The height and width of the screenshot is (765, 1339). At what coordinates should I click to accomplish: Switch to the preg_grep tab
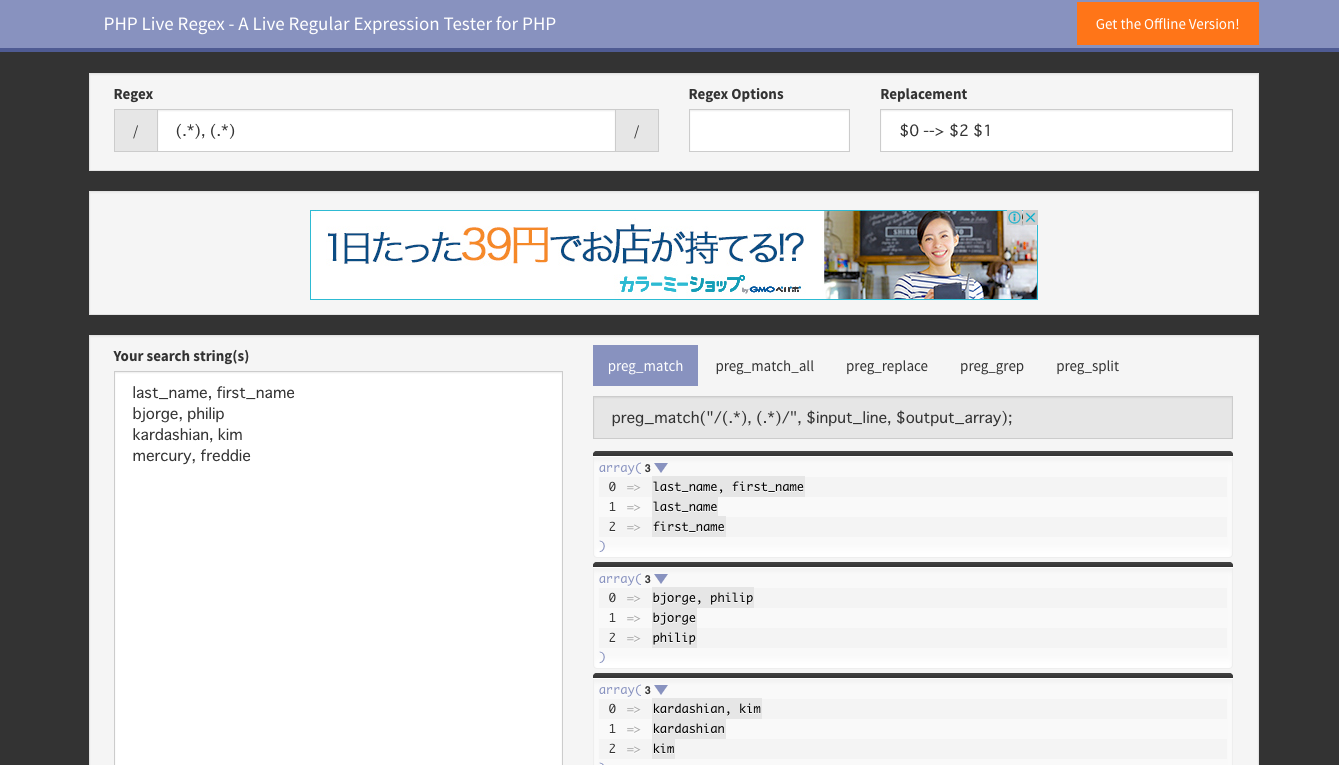(992, 366)
